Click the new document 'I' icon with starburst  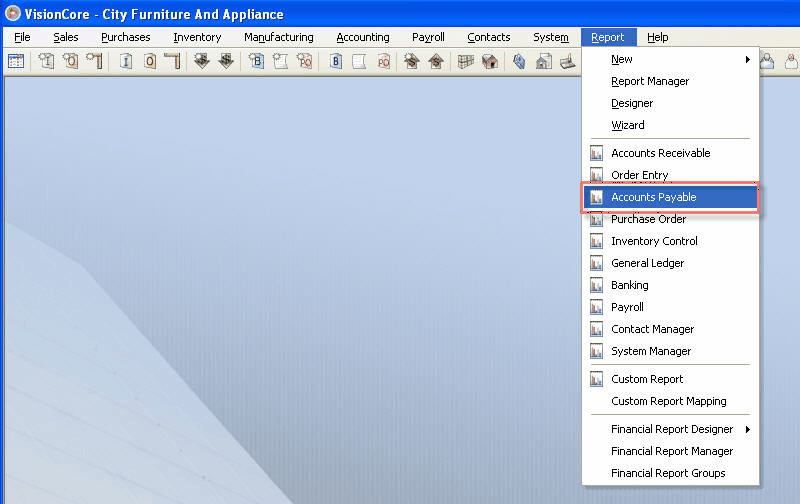pyautogui.click(x=46, y=61)
